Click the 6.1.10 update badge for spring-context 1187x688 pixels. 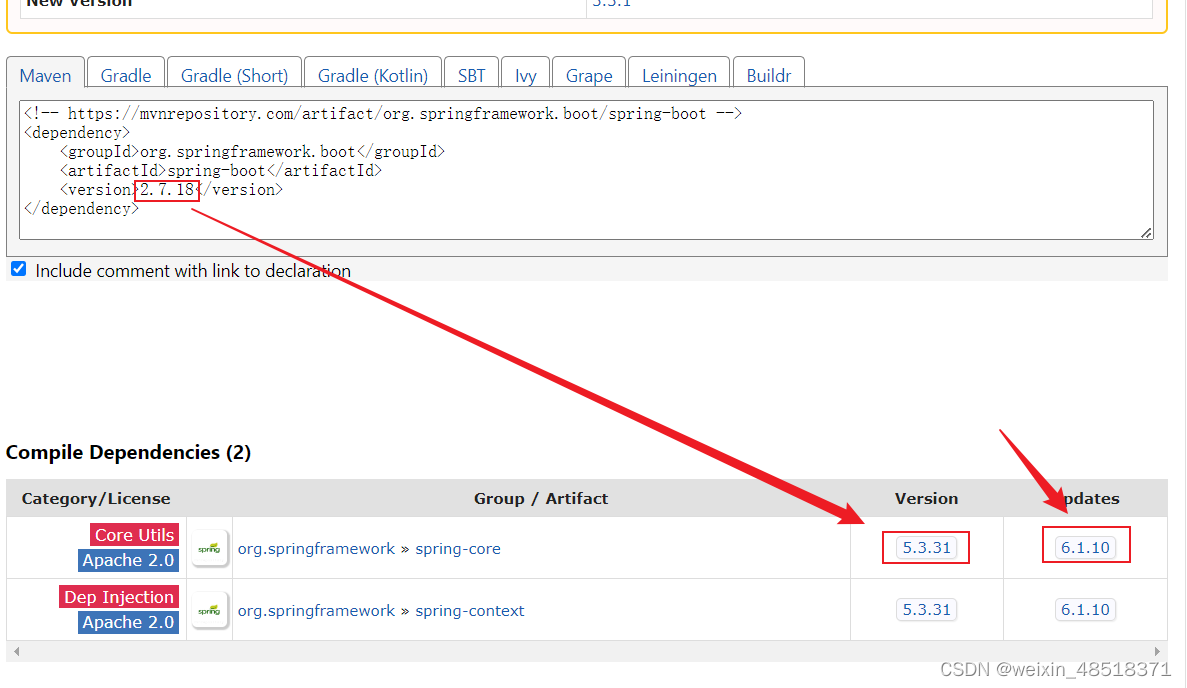1085,609
